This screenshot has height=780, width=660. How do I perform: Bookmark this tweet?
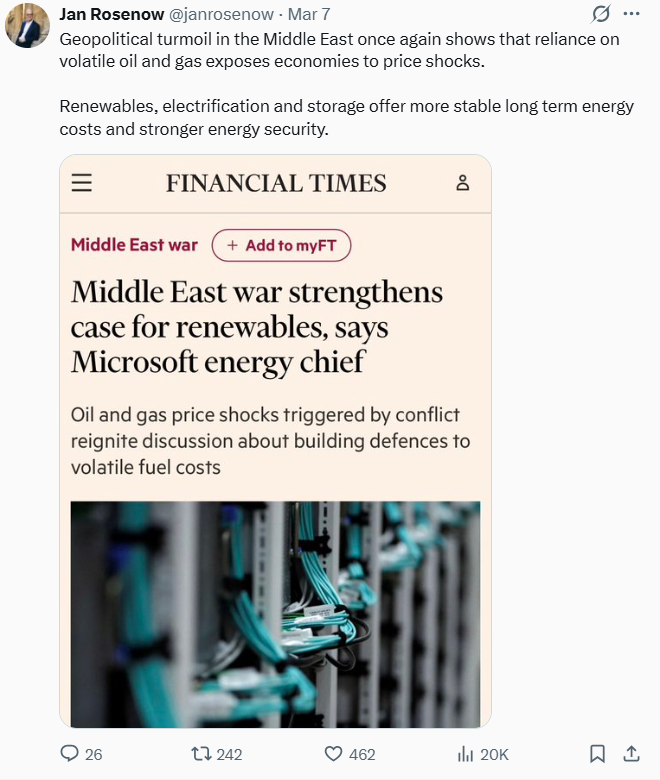pyautogui.click(x=597, y=753)
